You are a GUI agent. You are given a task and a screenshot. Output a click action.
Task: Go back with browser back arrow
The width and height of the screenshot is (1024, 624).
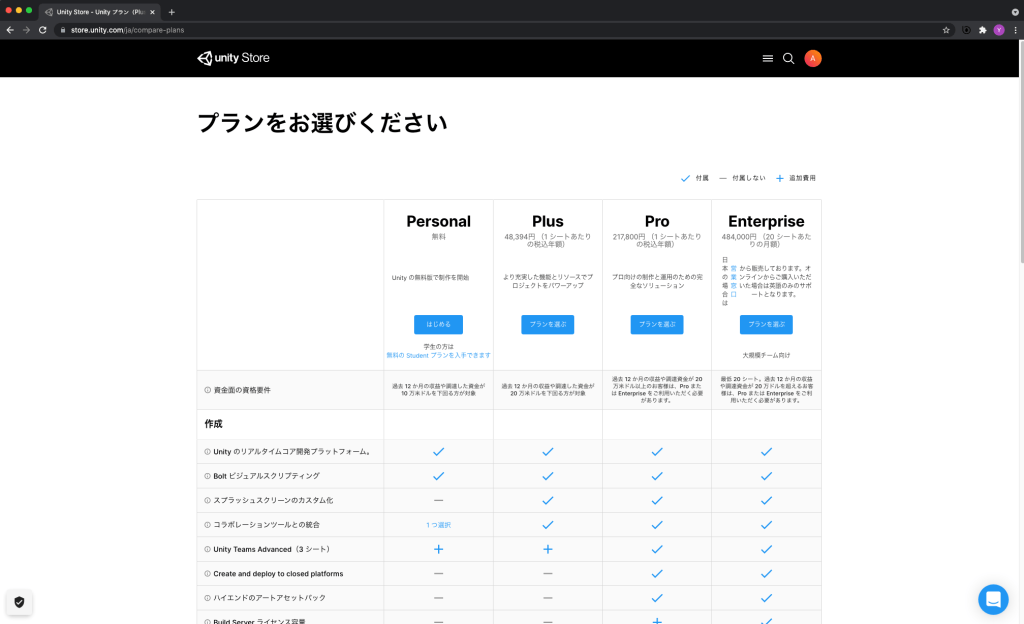click(10, 30)
